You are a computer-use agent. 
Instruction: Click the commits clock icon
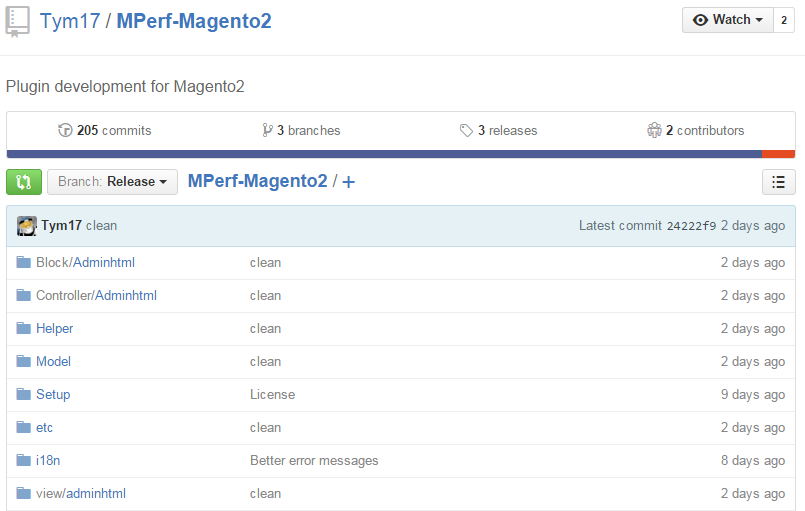tap(65, 130)
